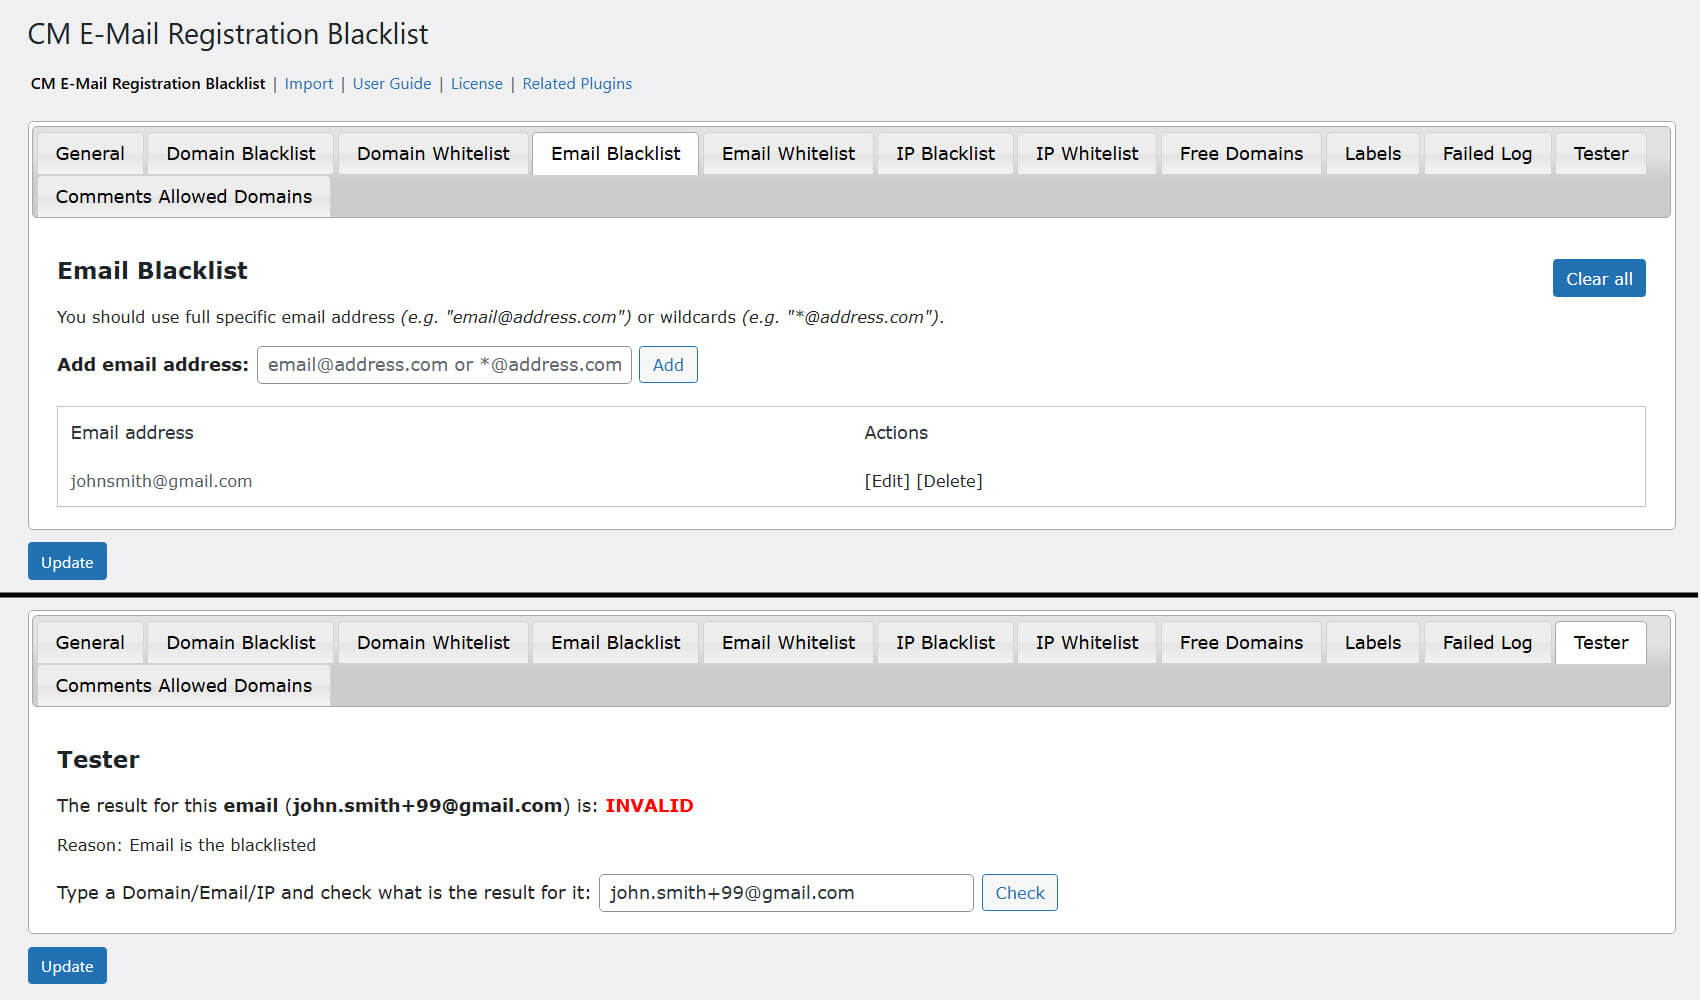
Task: Switch to Labels tab above Tester section
Action: [1372, 643]
